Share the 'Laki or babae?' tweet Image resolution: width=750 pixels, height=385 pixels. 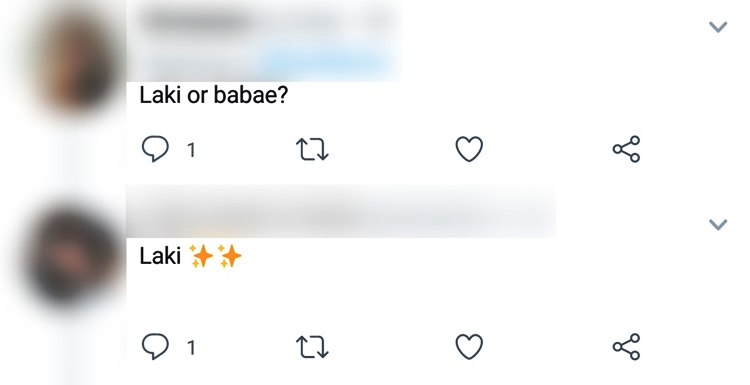[626, 149]
